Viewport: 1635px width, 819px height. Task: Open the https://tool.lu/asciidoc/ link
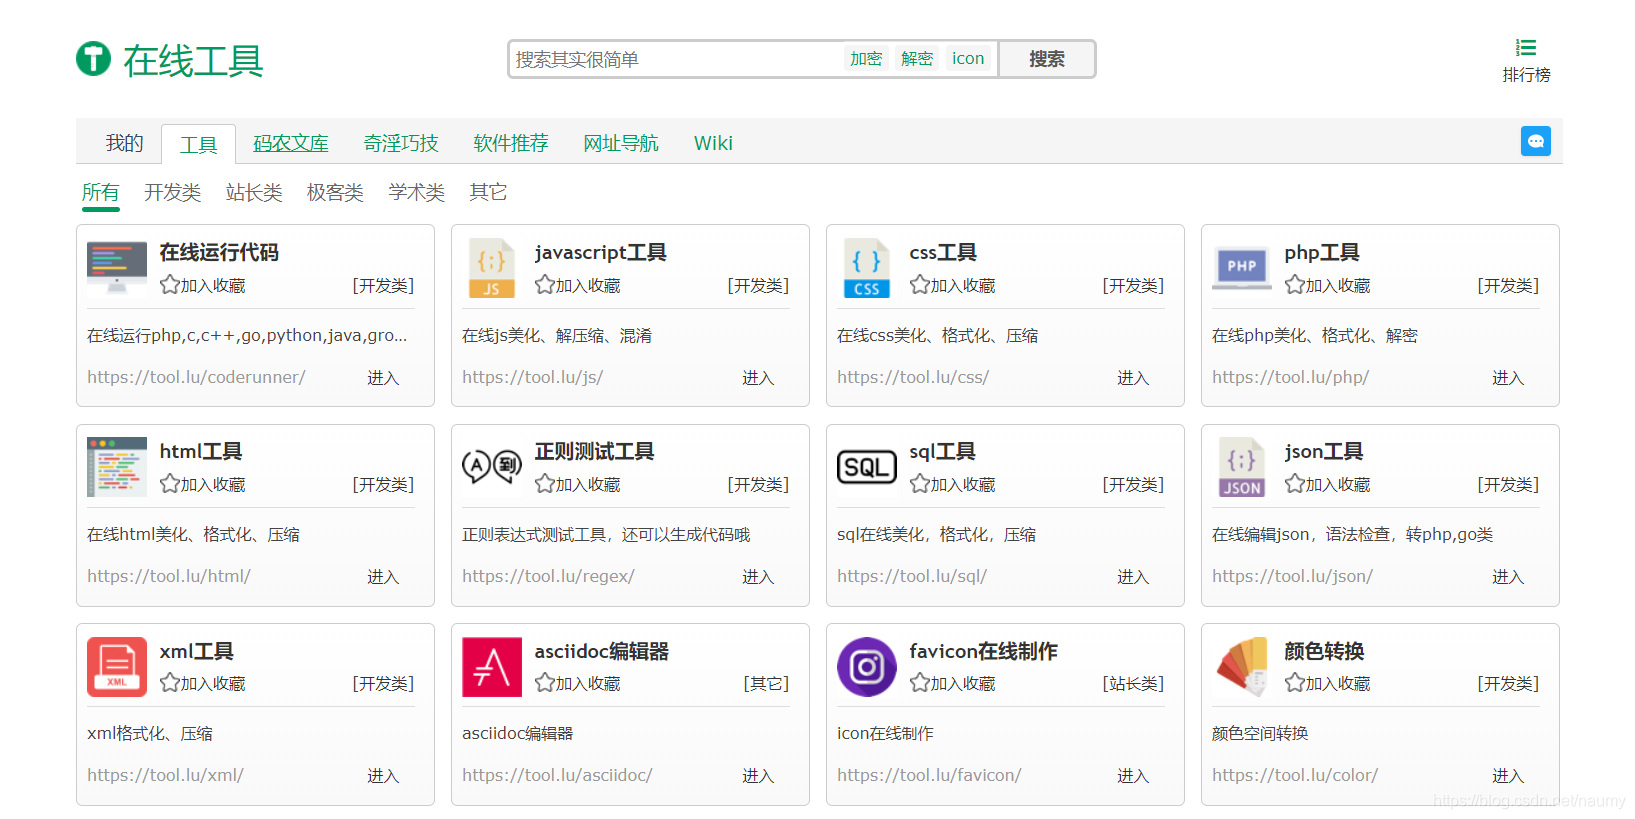point(557,775)
